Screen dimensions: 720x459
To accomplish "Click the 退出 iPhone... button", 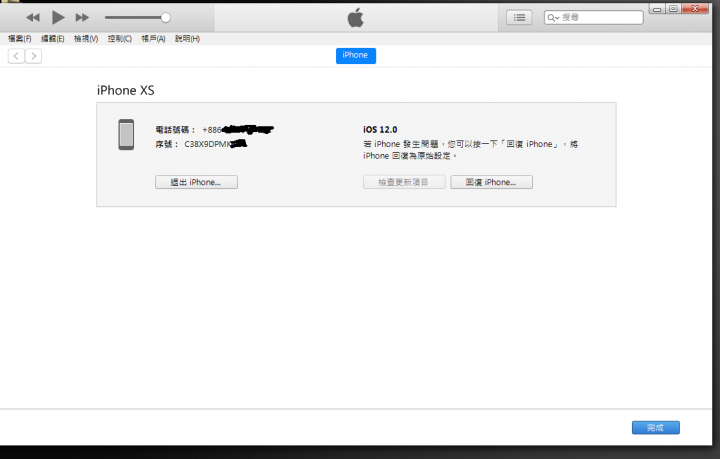I will pos(197,182).
